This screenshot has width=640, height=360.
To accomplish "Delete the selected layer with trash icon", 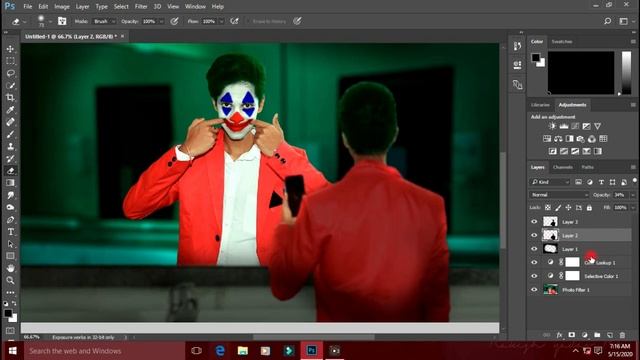I will point(622,335).
